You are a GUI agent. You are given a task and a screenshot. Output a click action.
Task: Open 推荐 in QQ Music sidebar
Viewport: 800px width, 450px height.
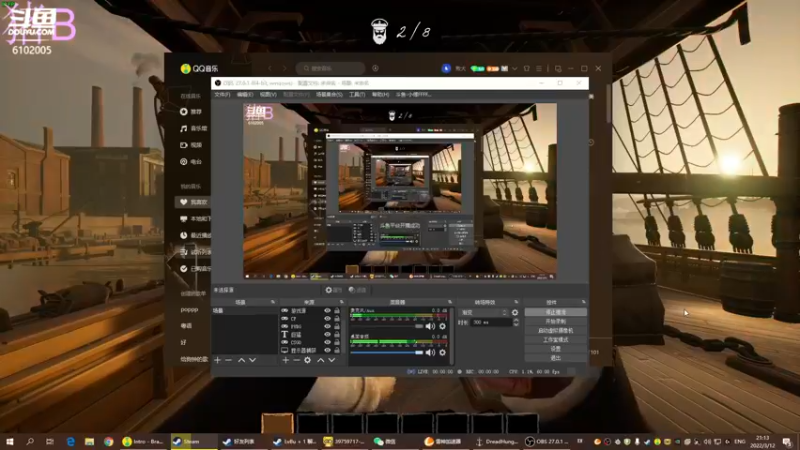[191, 112]
